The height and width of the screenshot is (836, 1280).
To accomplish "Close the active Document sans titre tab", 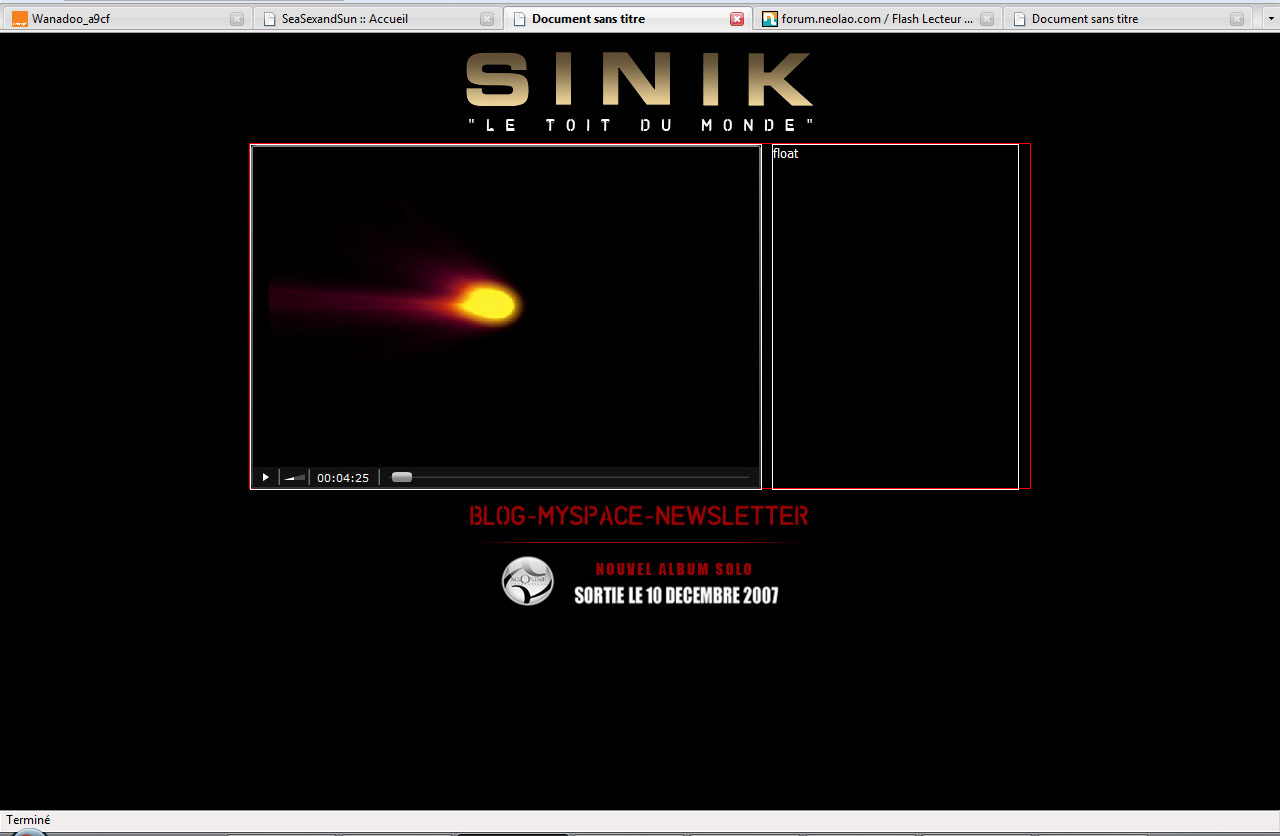I will coord(737,19).
